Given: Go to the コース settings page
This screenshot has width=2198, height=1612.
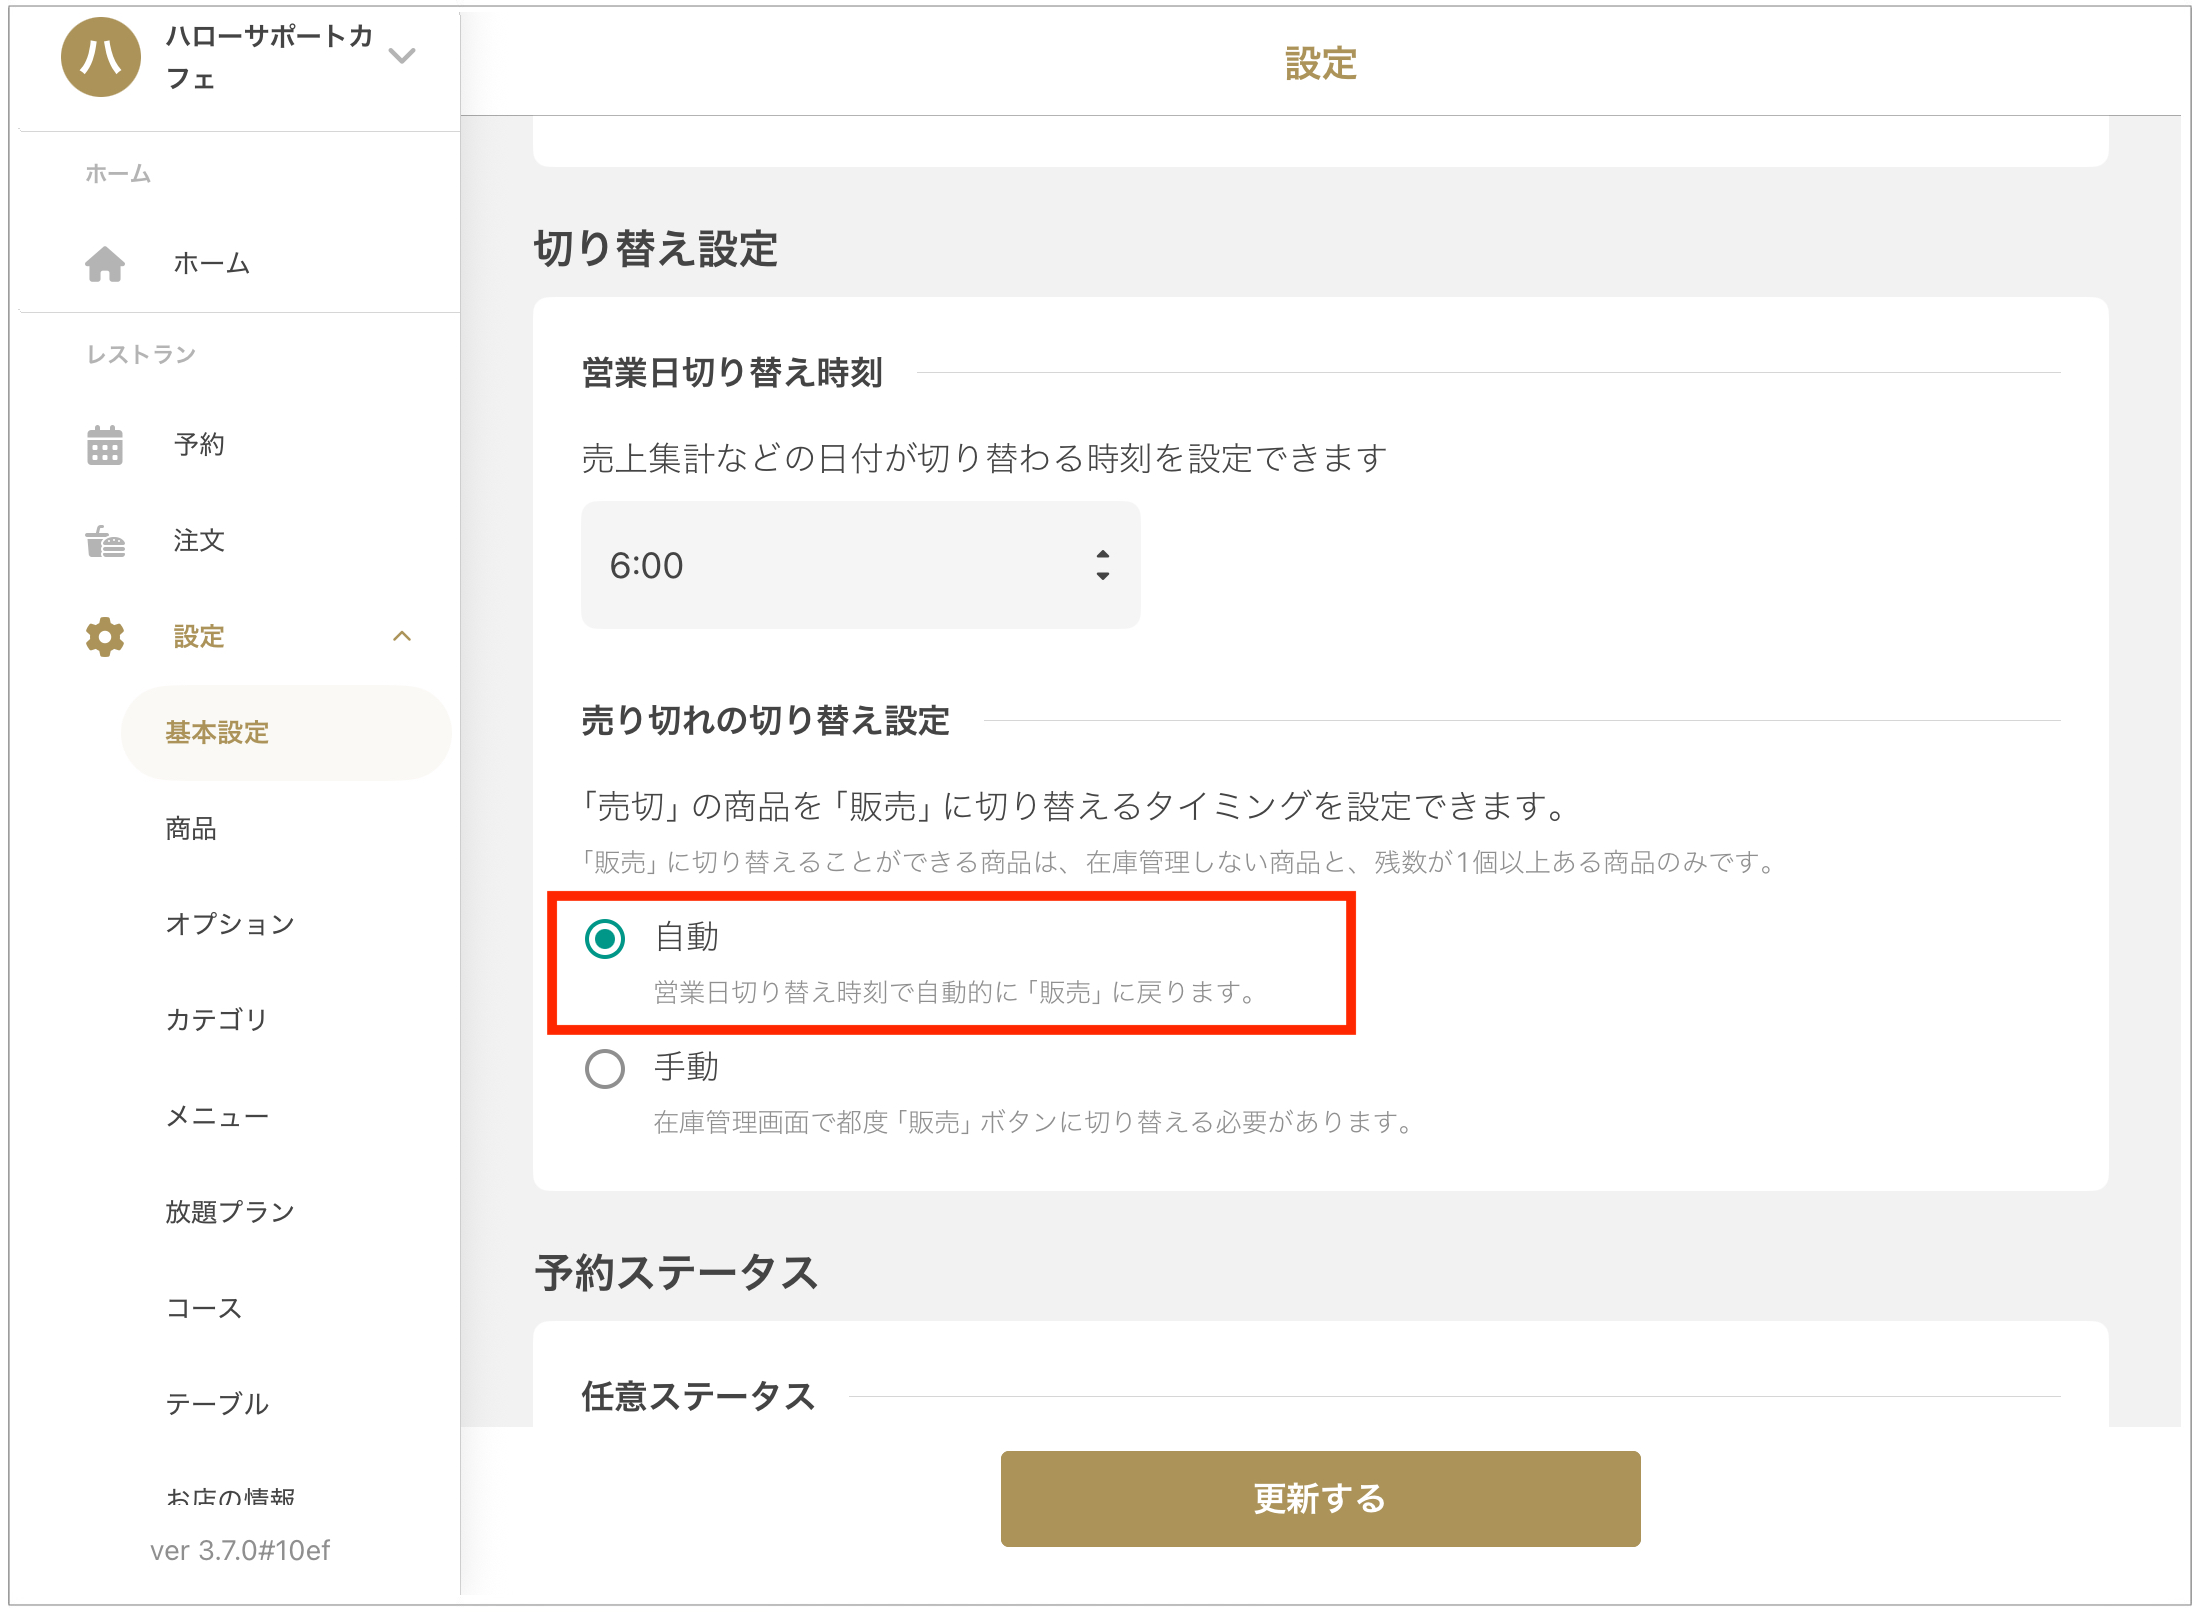Looking at the screenshot, I should [204, 1308].
